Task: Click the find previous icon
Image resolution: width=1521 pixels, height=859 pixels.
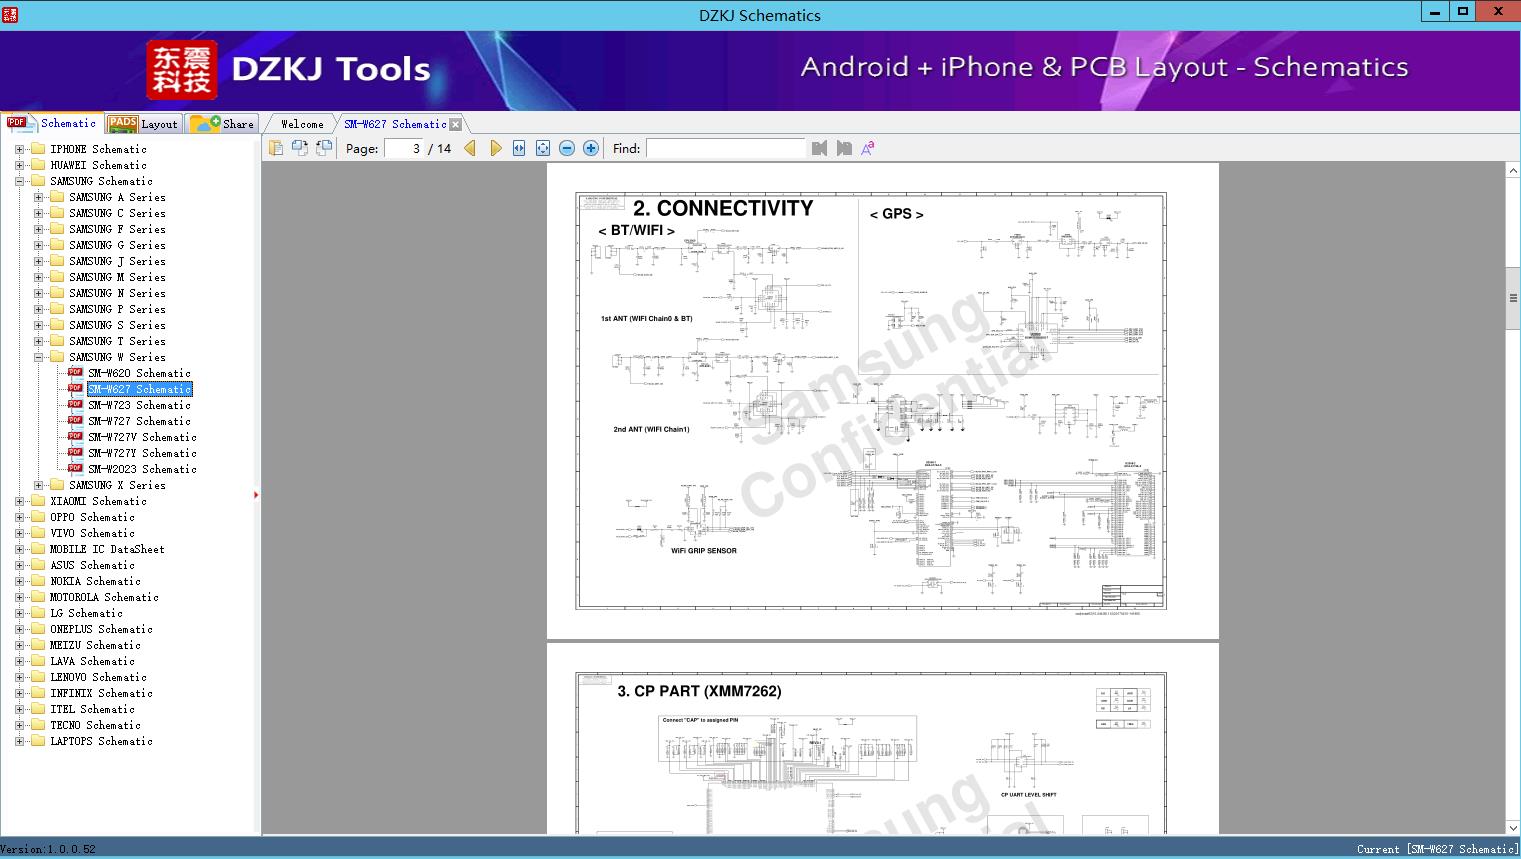Action: click(819, 148)
